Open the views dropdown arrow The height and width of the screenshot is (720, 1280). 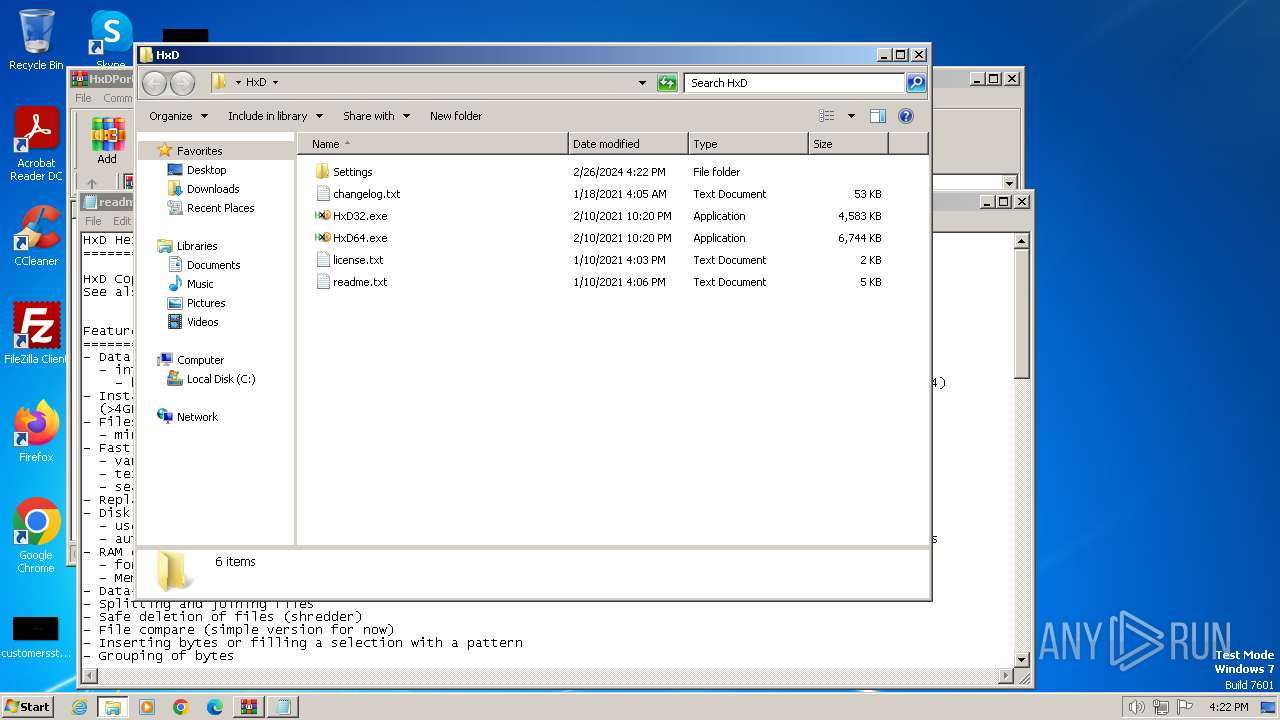pyautogui.click(x=851, y=116)
